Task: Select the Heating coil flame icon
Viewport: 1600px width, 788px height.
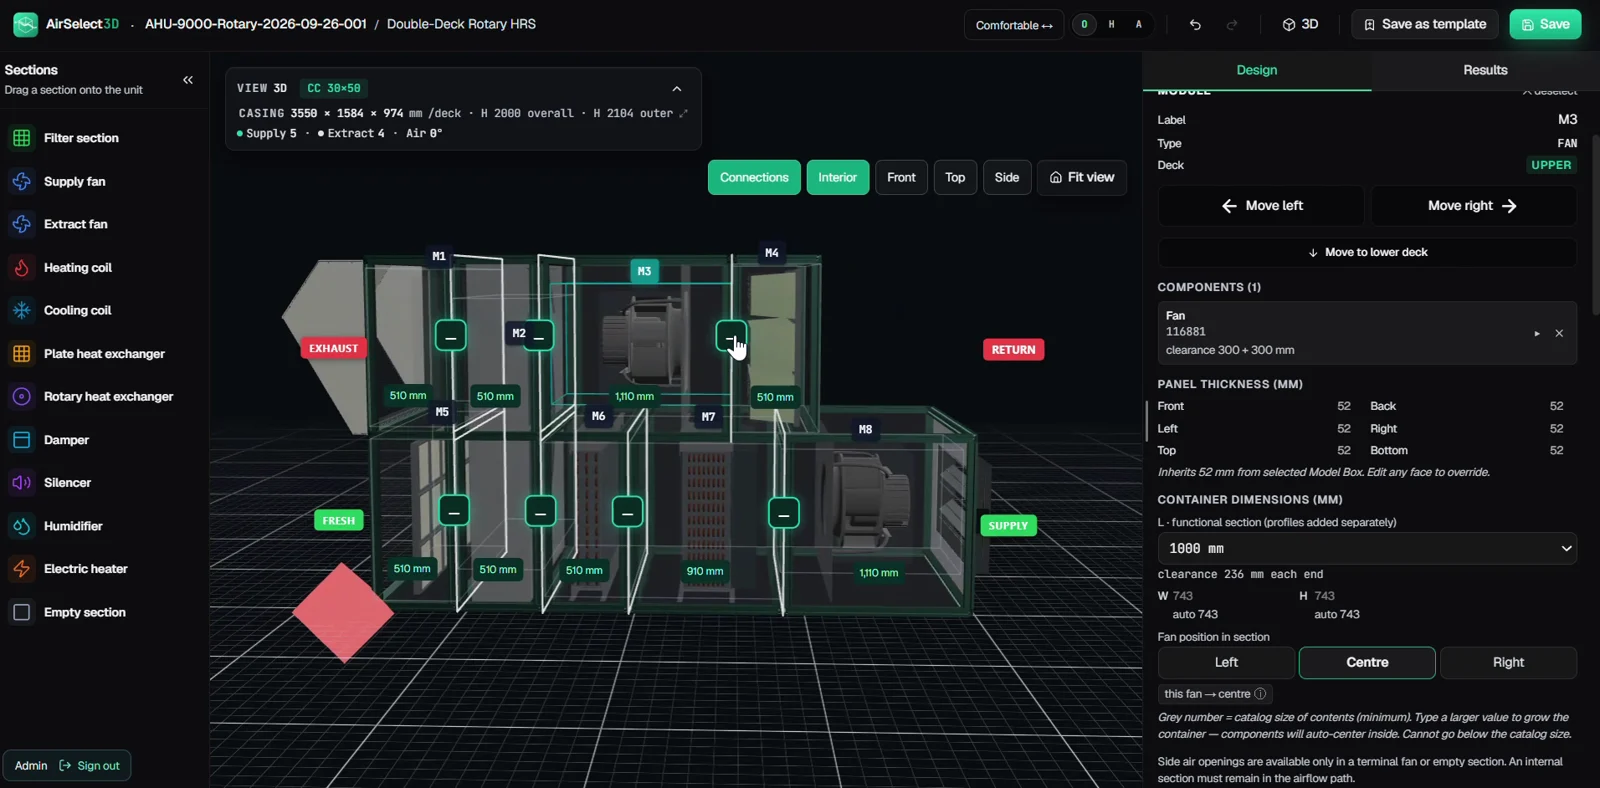Action: (22, 267)
